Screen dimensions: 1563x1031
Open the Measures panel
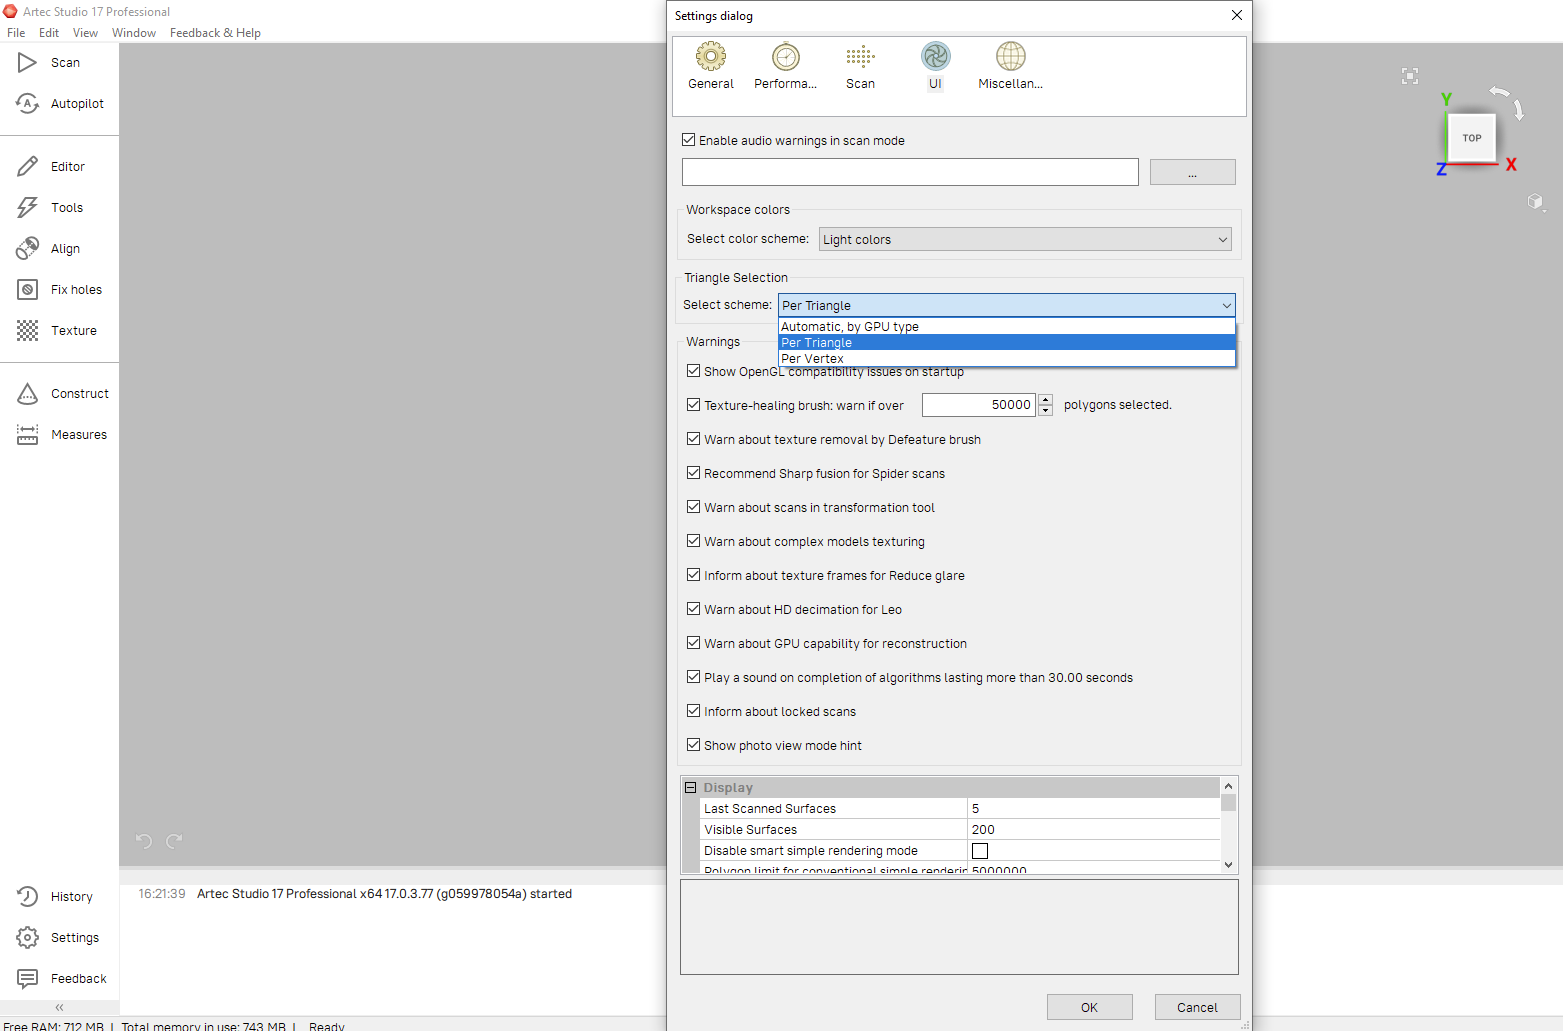(x=61, y=435)
